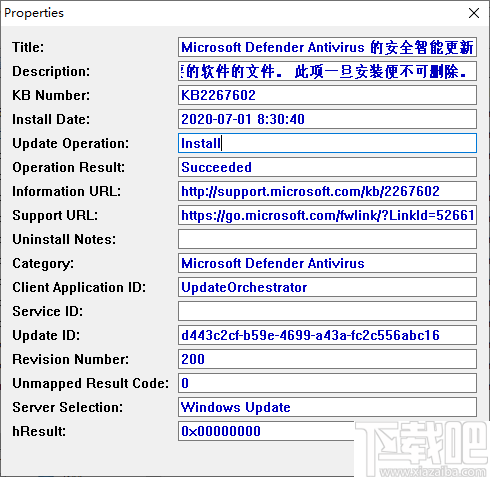Click the 'hResult:' label
Screen dimensions: 490x477
[x=39, y=431]
